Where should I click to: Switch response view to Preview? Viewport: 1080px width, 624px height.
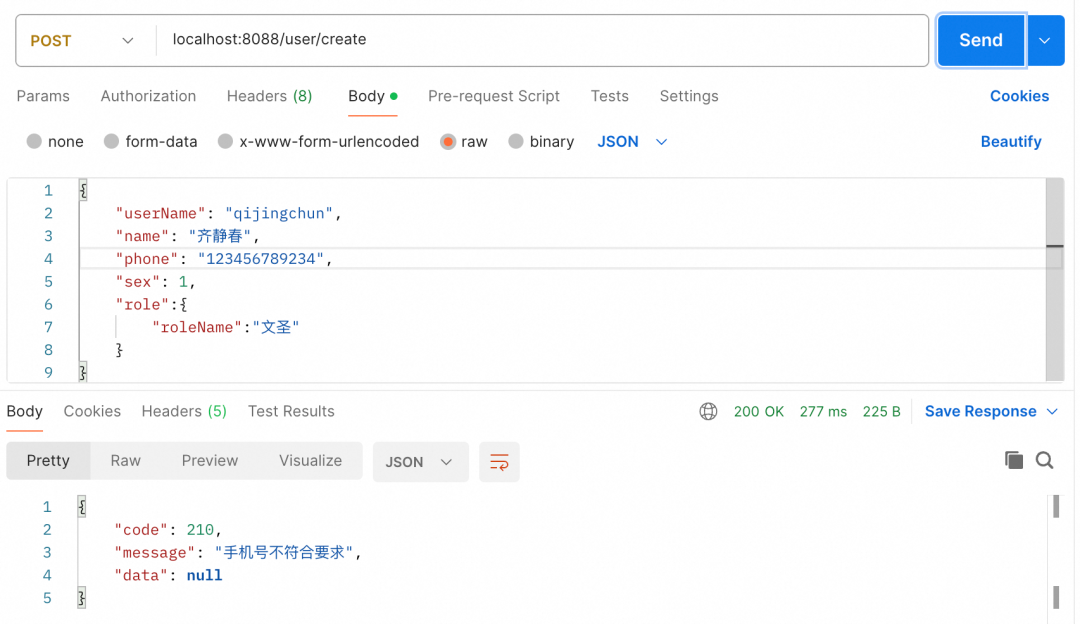coord(210,461)
